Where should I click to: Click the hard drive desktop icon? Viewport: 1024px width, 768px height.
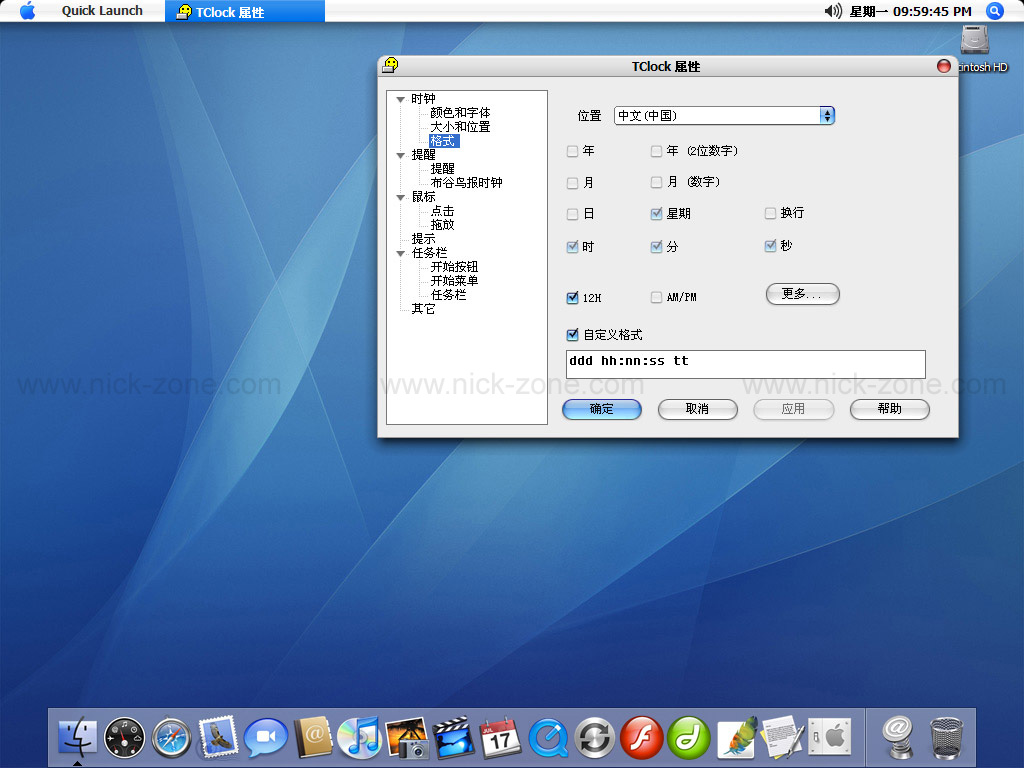click(975, 39)
